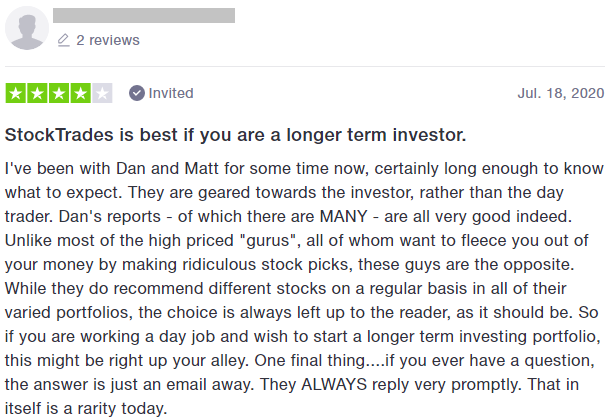Click the fourth green rating star

pyautogui.click(x=80, y=94)
